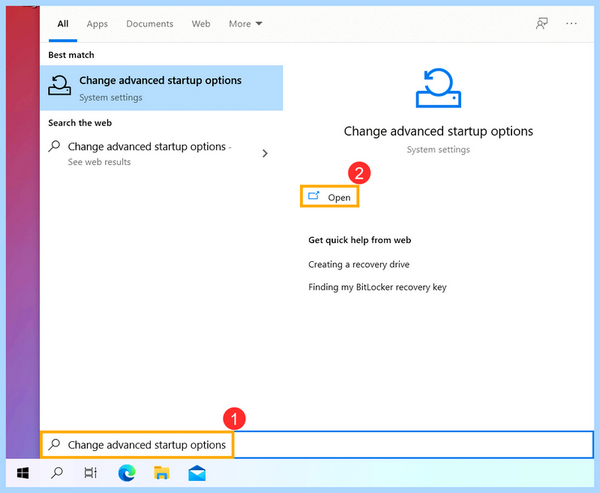Open 'Finding my BitLocker recovery key' link
Viewport: 600px width, 493px height.
tap(377, 287)
